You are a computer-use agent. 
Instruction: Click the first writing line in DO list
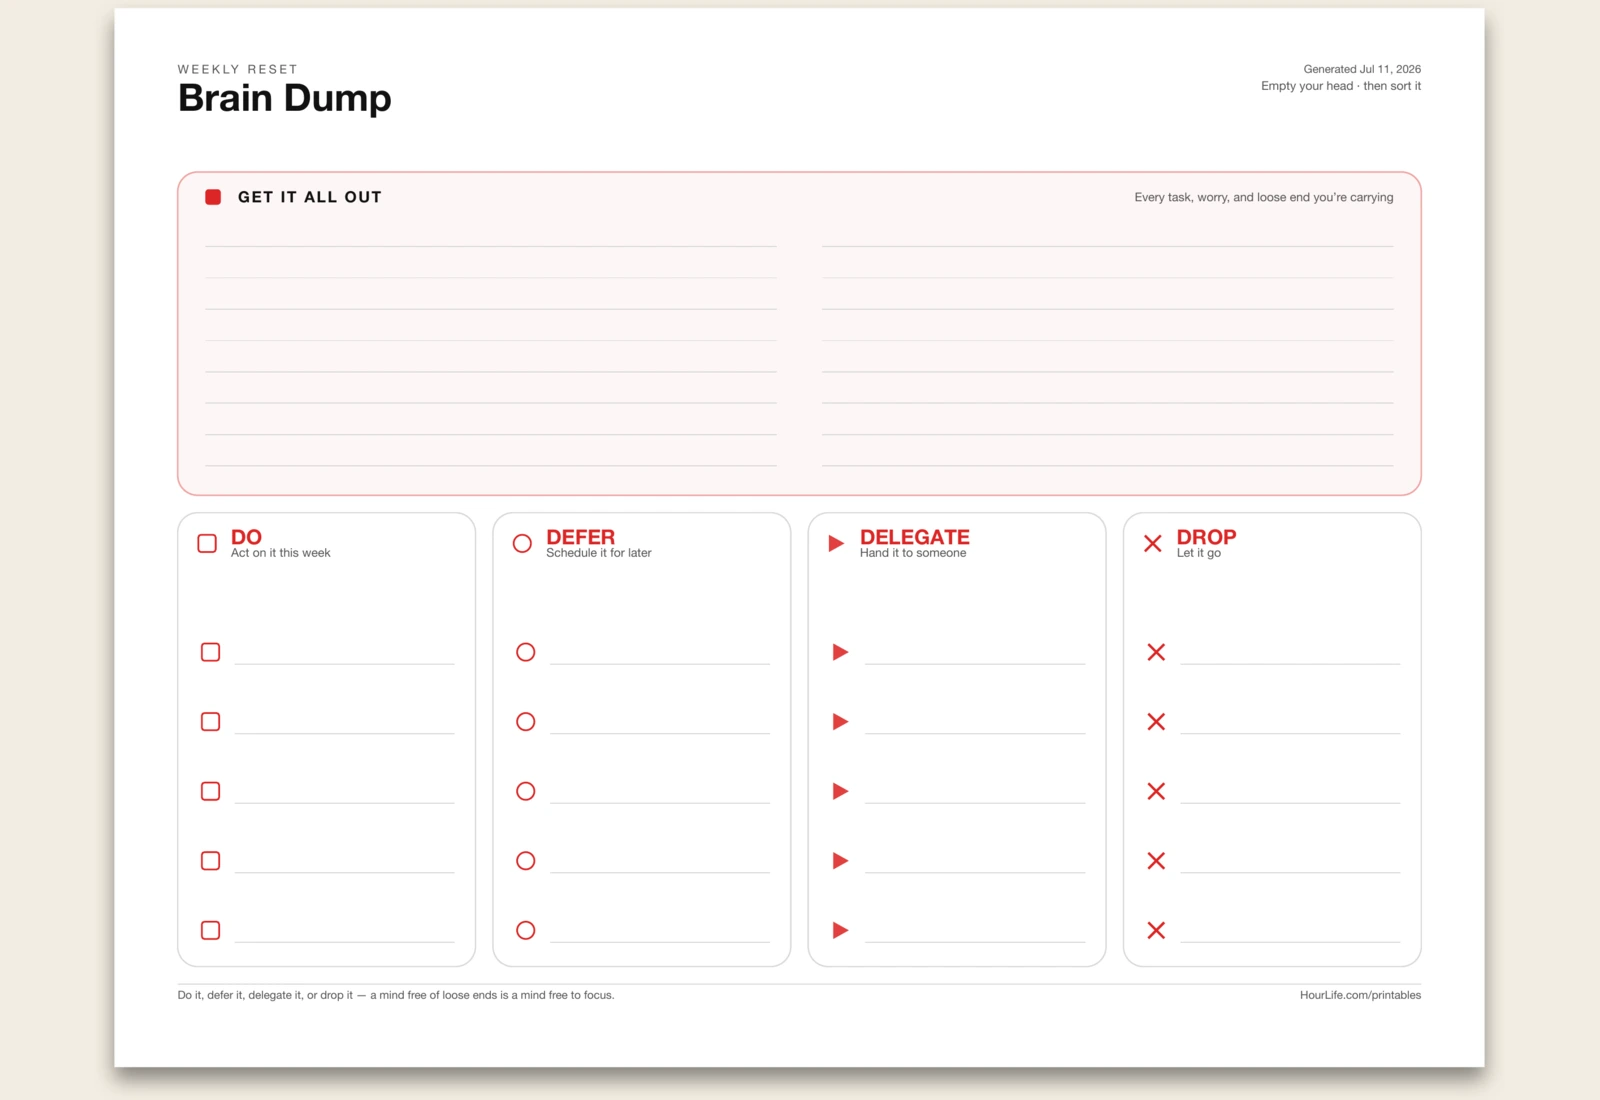point(344,663)
